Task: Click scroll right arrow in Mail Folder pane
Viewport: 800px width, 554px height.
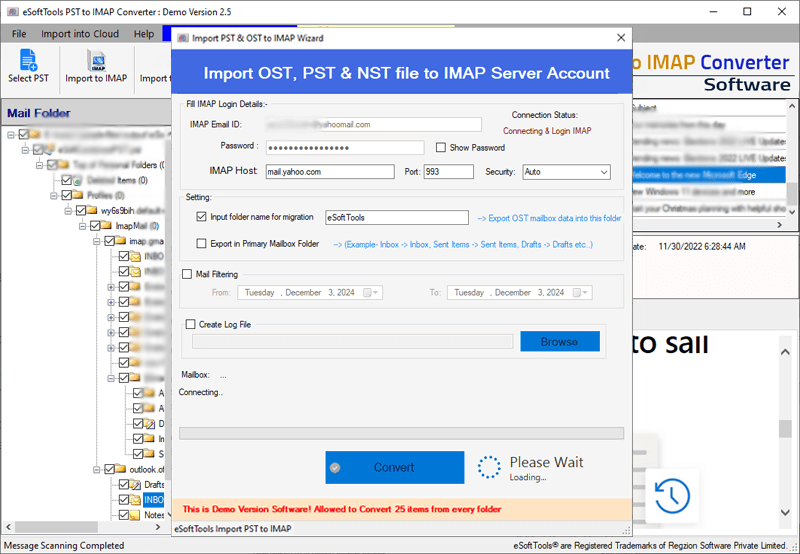Action: click(158, 526)
